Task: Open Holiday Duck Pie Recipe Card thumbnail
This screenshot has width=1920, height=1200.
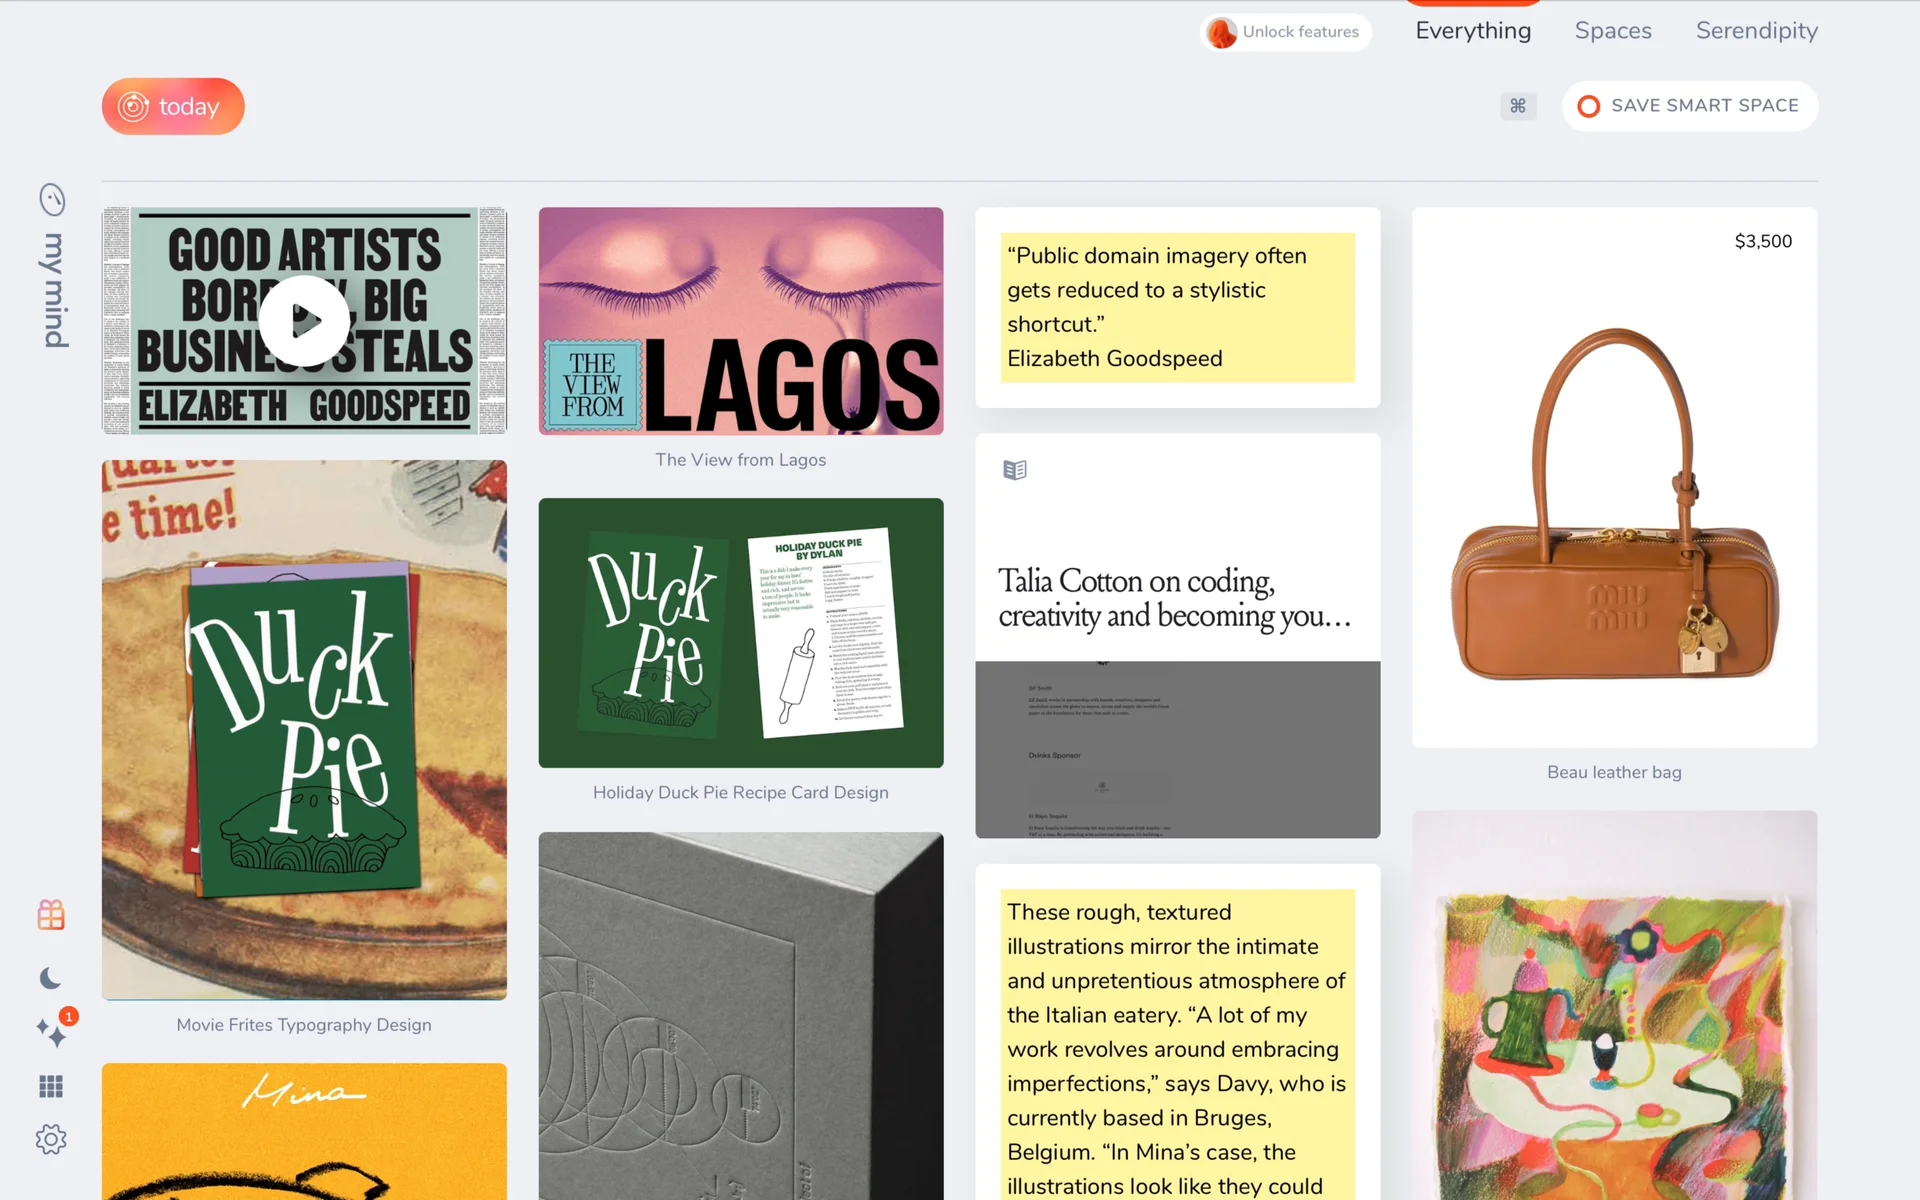Action: (x=740, y=633)
